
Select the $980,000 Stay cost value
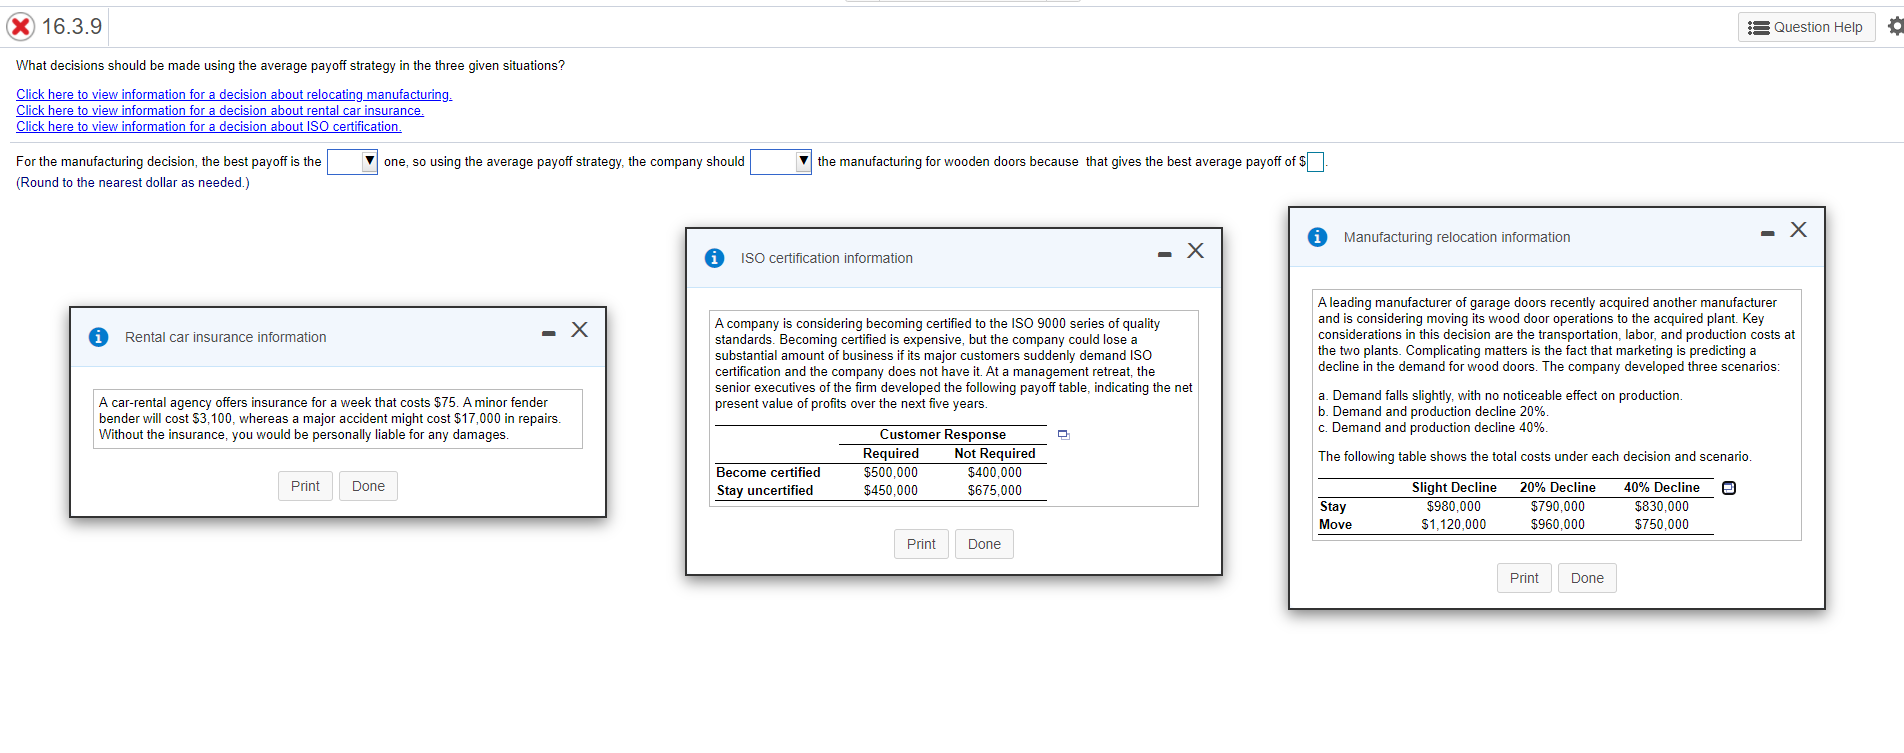[x=1454, y=507]
